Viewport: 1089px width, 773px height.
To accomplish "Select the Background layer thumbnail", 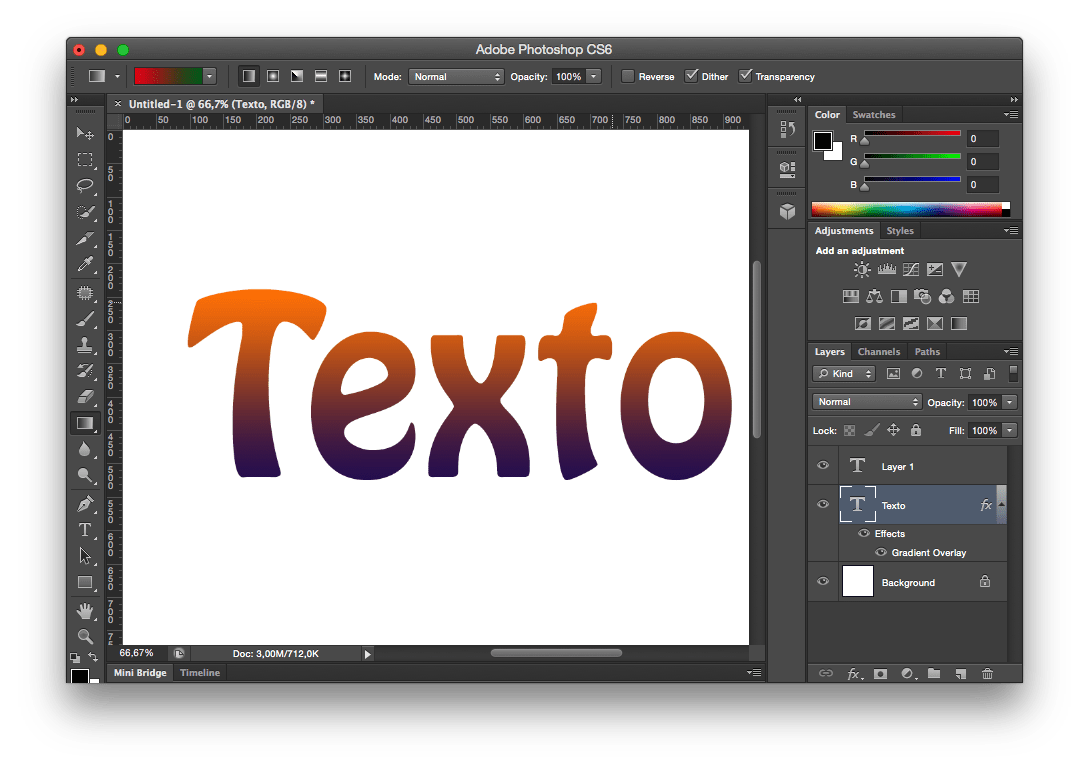I will [857, 581].
